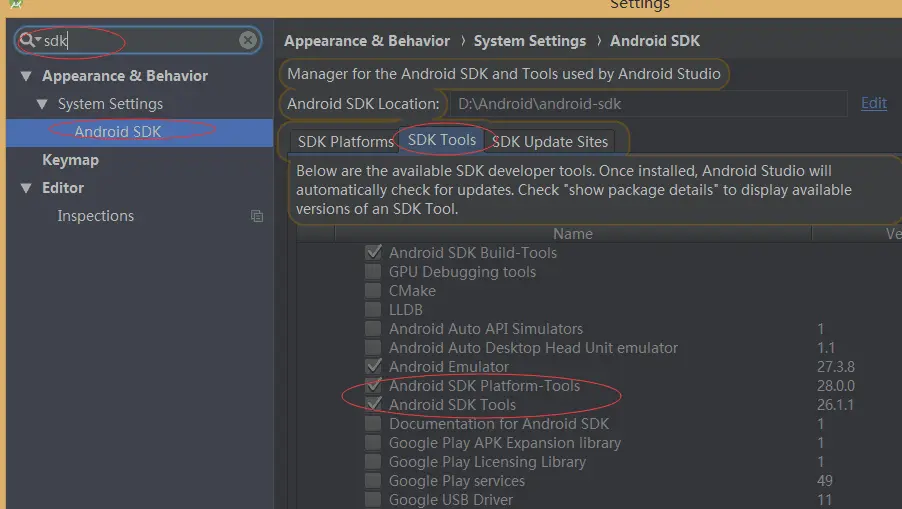The height and width of the screenshot is (509, 902).
Task: Switch to the SDK Update Sites tab
Action: 549,141
